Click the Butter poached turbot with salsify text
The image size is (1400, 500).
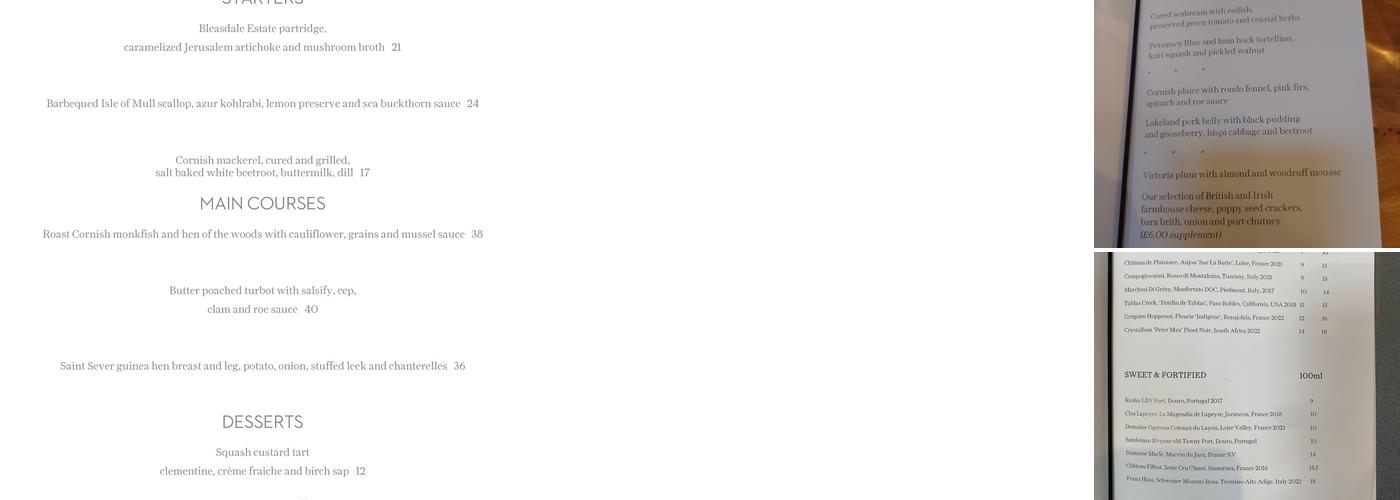point(263,290)
